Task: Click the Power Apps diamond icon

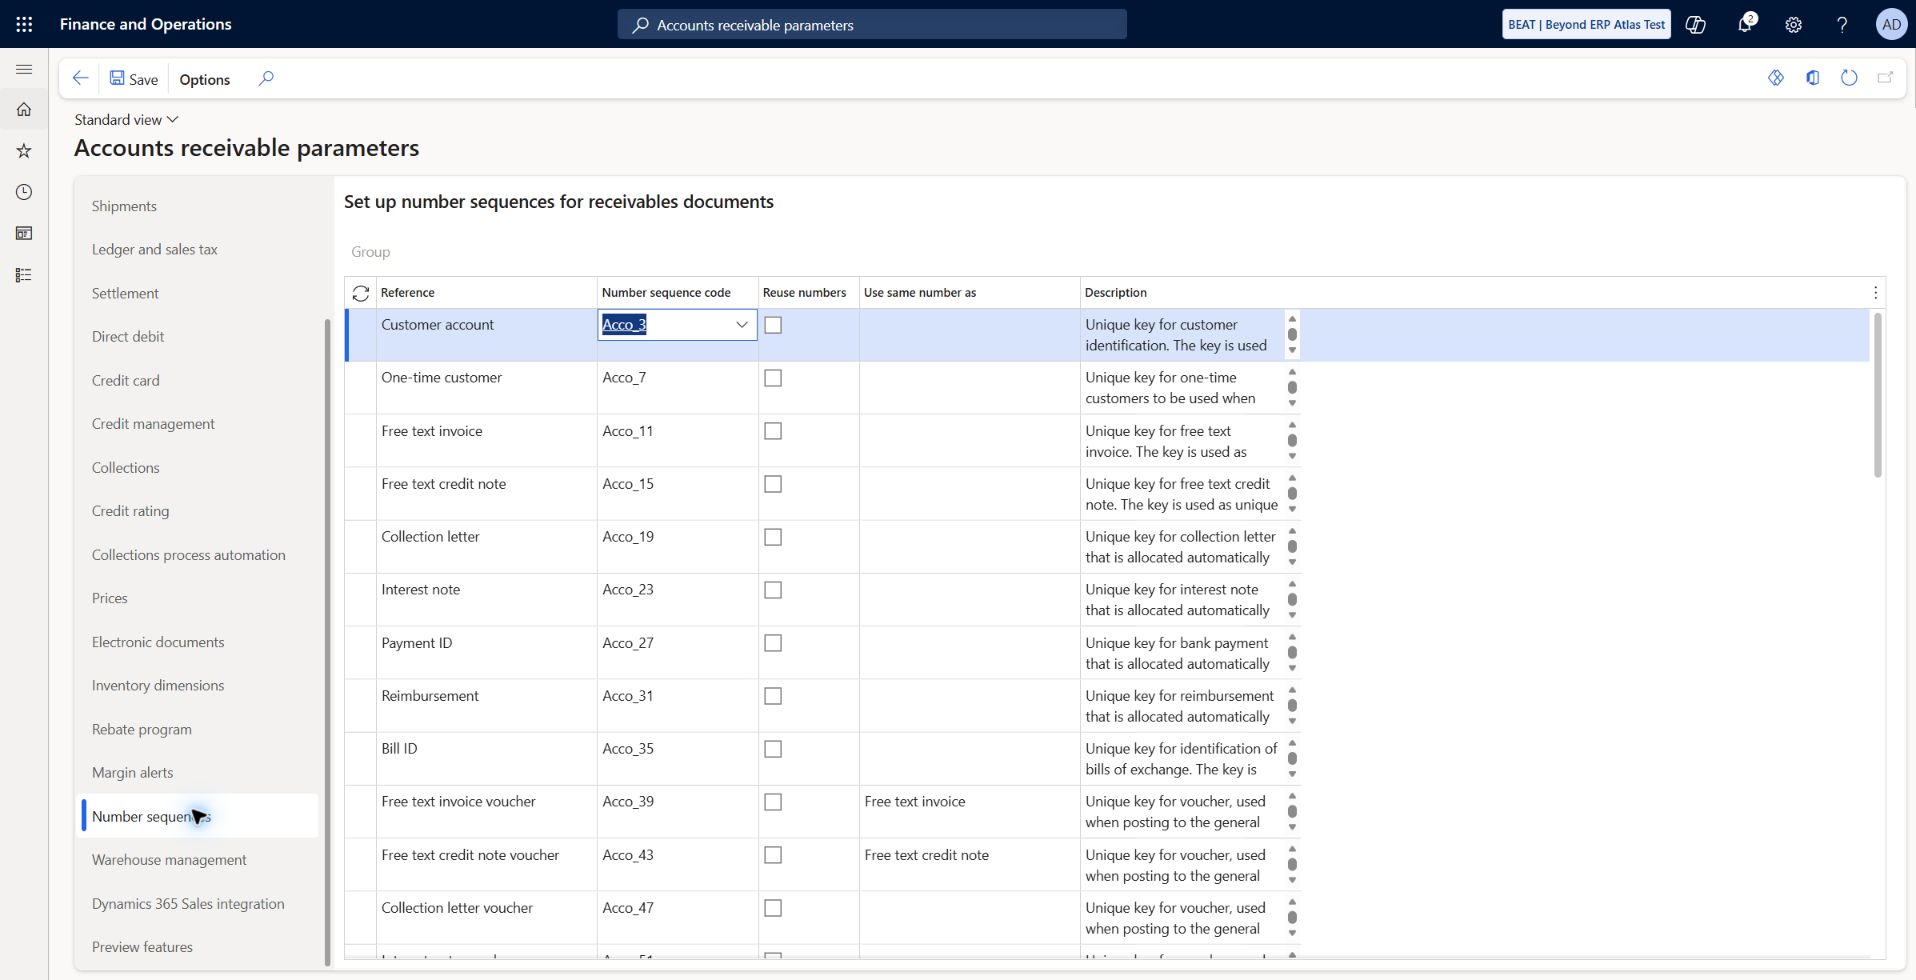Action: click(1776, 78)
